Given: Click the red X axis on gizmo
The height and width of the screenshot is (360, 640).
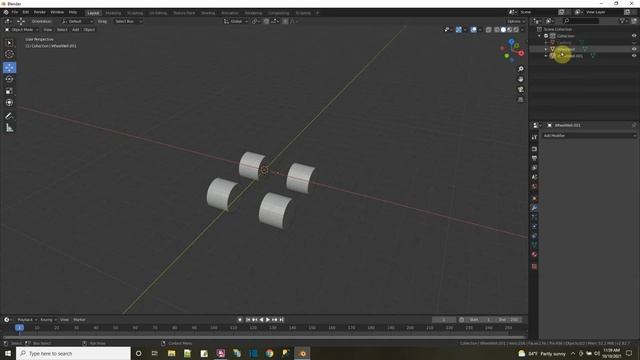Looking at the screenshot, I should point(521,53).
